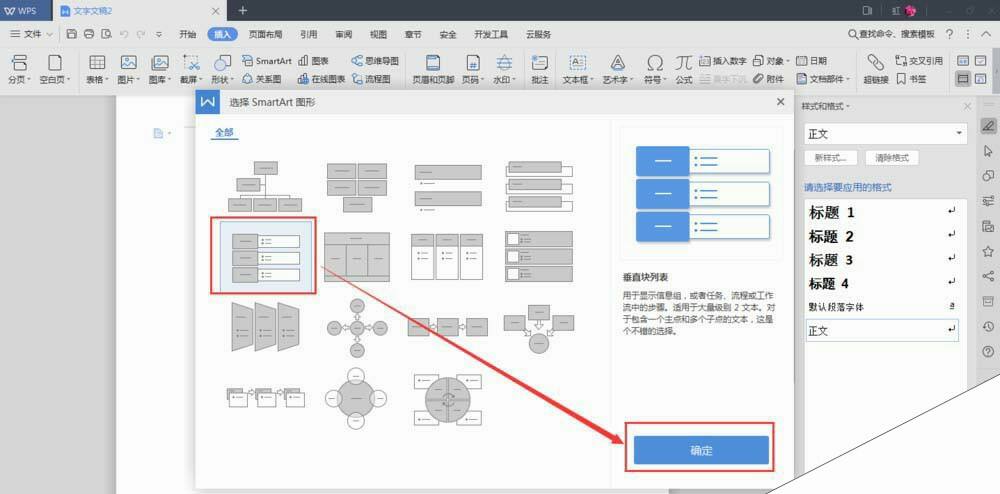
Task: Insert the date (日期)
Action: (812, 61)
